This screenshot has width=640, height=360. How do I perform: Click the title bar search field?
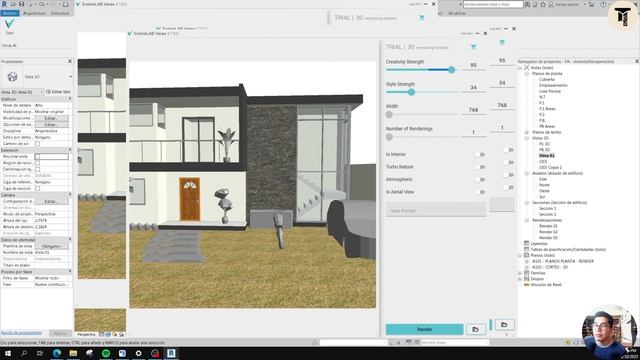pyautogui.click(x=493, y=4)
